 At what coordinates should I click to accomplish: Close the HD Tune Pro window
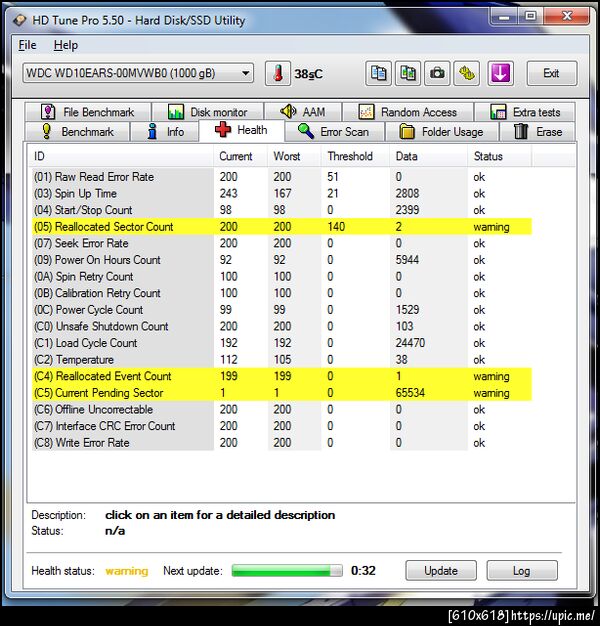point(566,17)
